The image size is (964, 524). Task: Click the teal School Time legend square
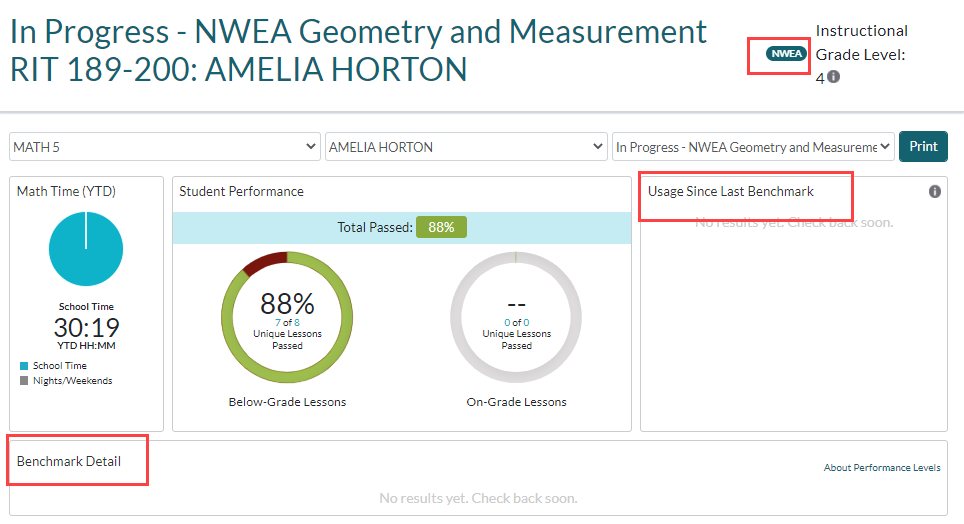tap(24, 366)
